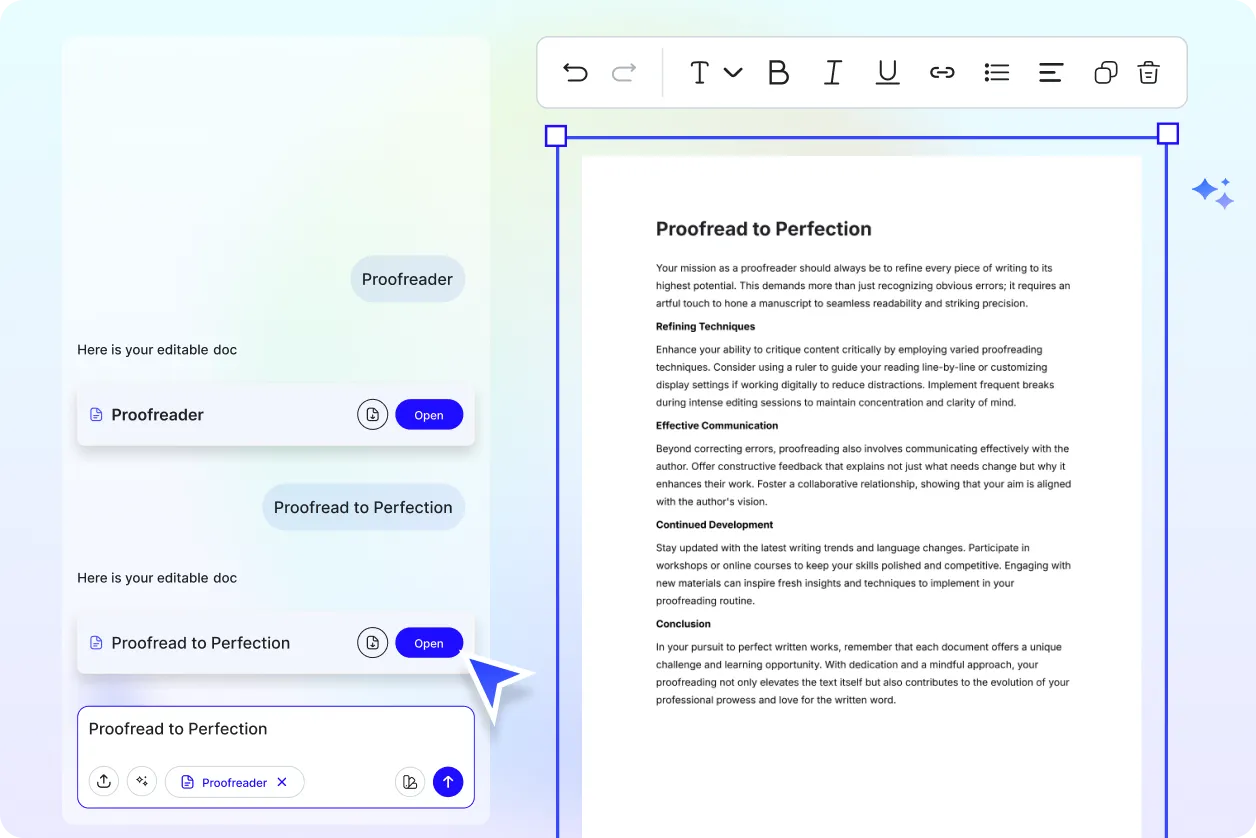The height and width of the screenshot is (838, 1256).
Task: Send the Proofread to Perfection prompt
Action: click(x=448, y=781)
